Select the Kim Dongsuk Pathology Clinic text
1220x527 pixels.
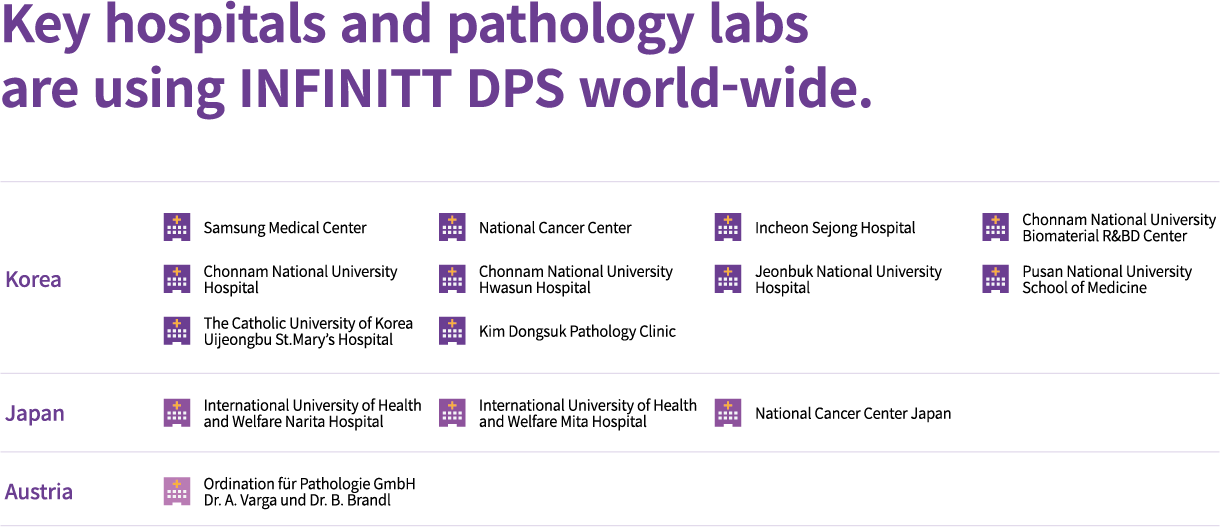(x=577, y=332)
